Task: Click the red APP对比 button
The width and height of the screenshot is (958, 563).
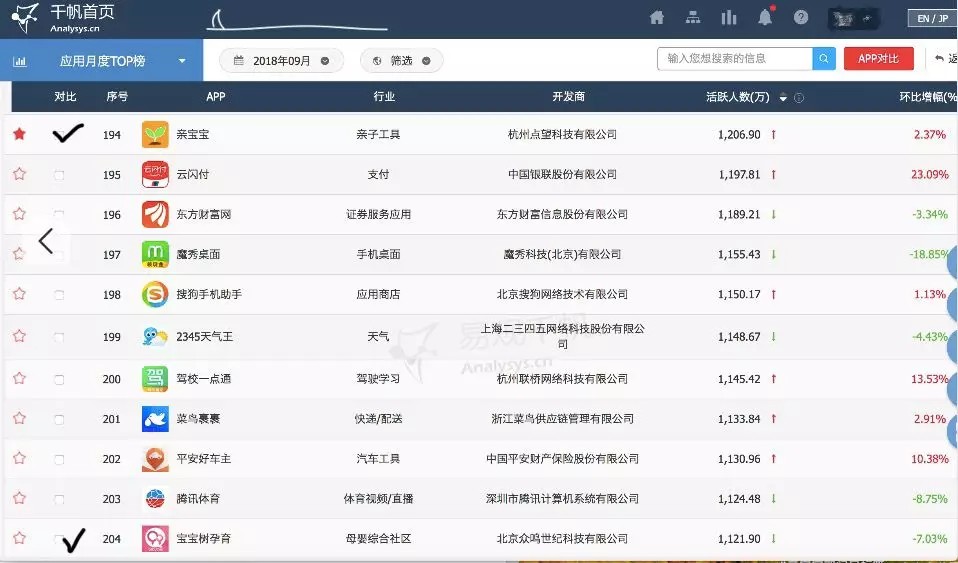Action: pos(878,59)
